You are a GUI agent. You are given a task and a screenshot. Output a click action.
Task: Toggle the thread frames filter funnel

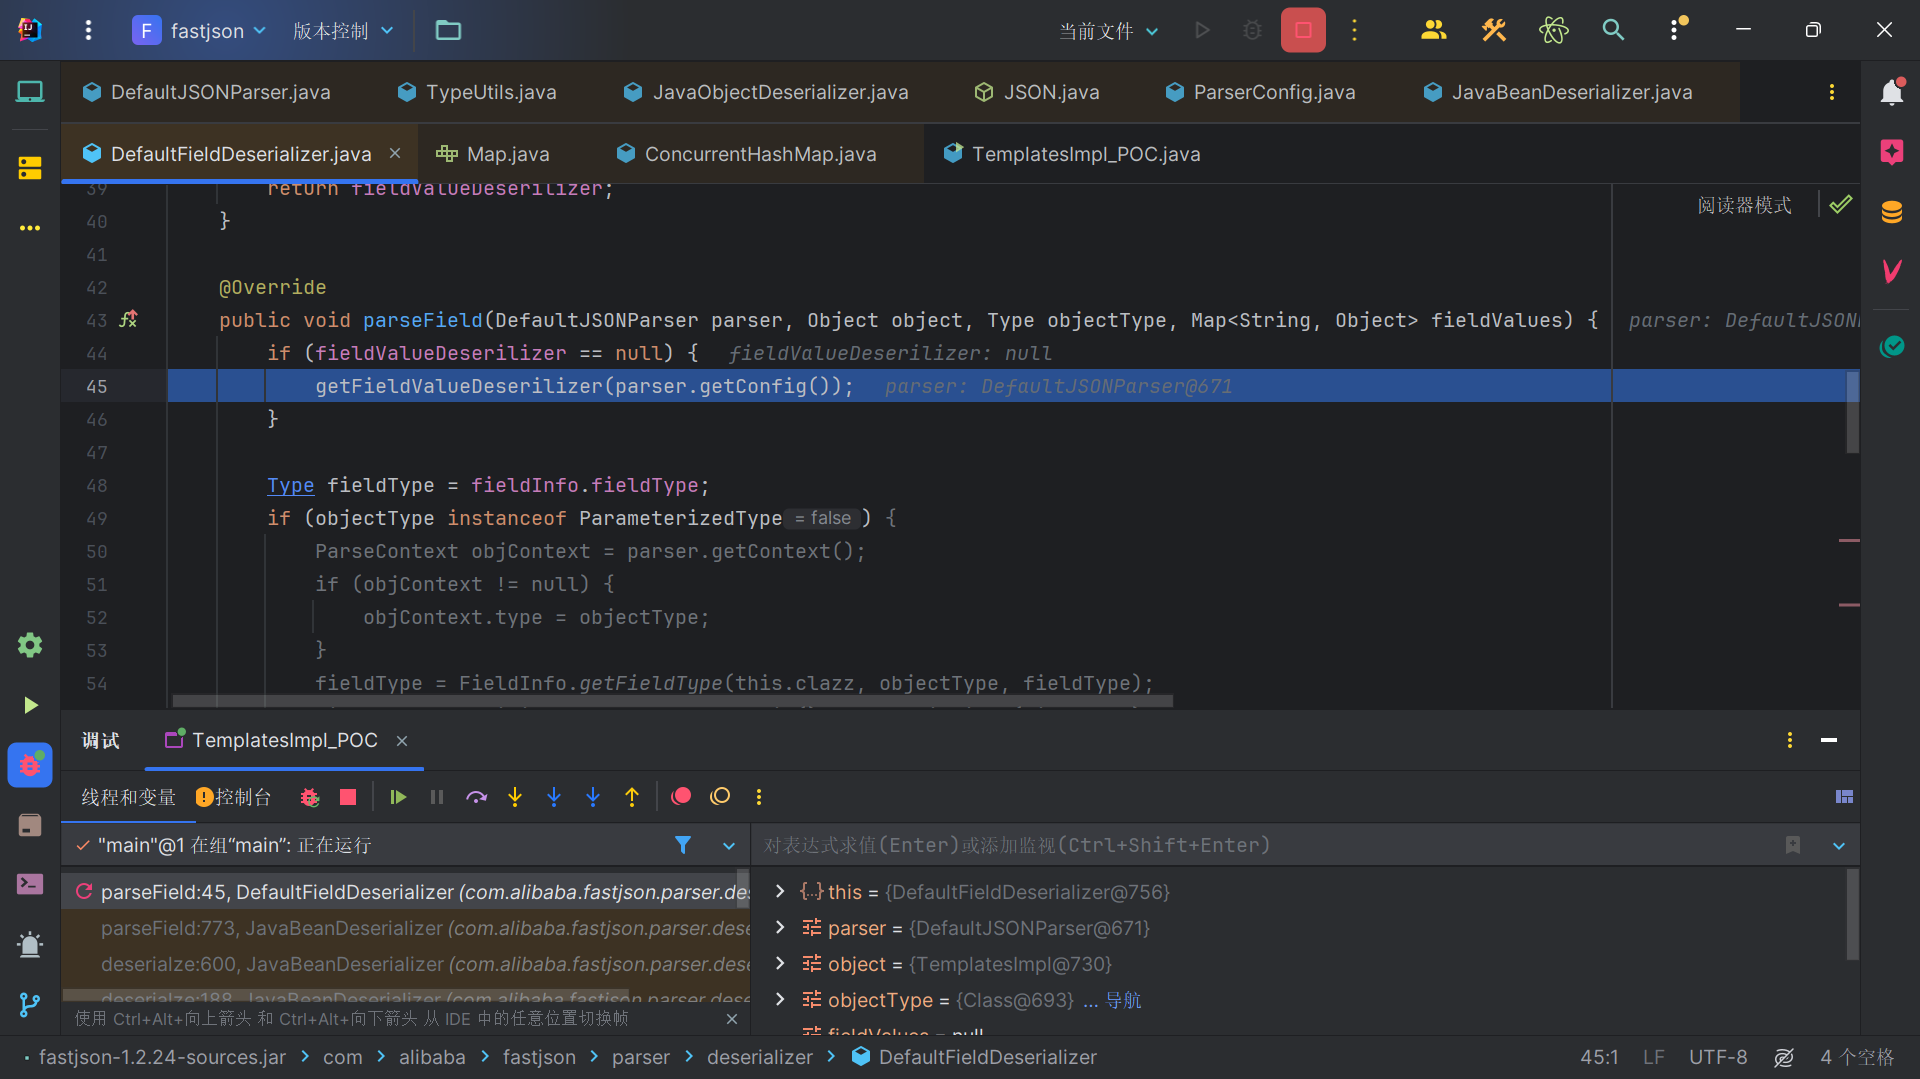tap(683, 845)
